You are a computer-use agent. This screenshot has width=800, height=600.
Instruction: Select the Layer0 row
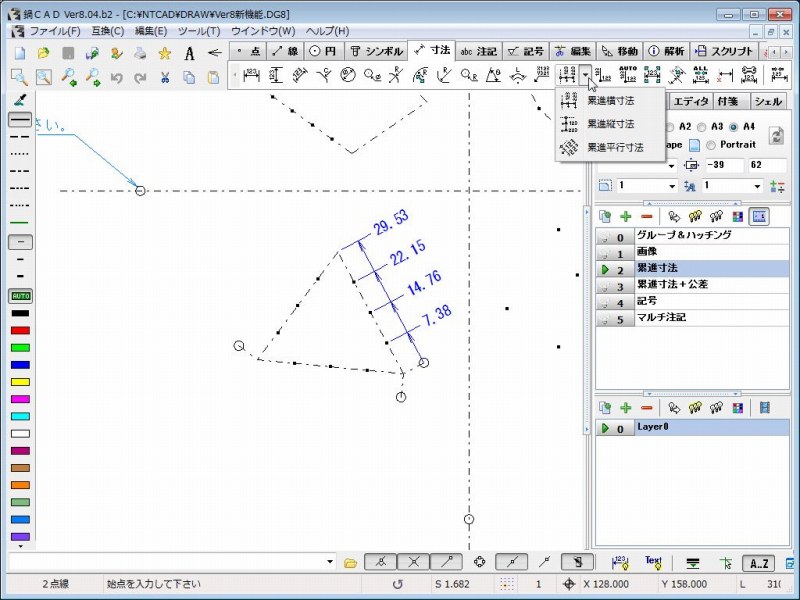click(x=692, y=428)
